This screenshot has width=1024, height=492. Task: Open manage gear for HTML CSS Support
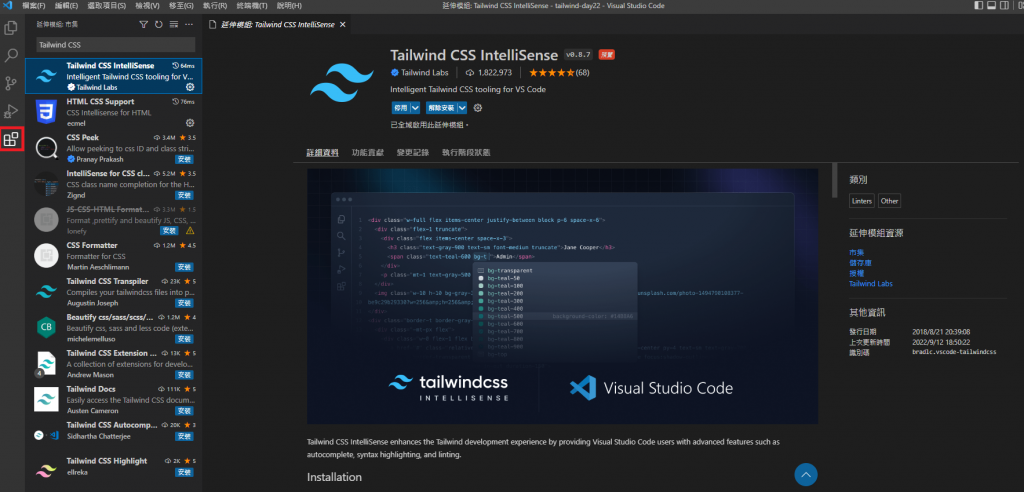(190, 123)
